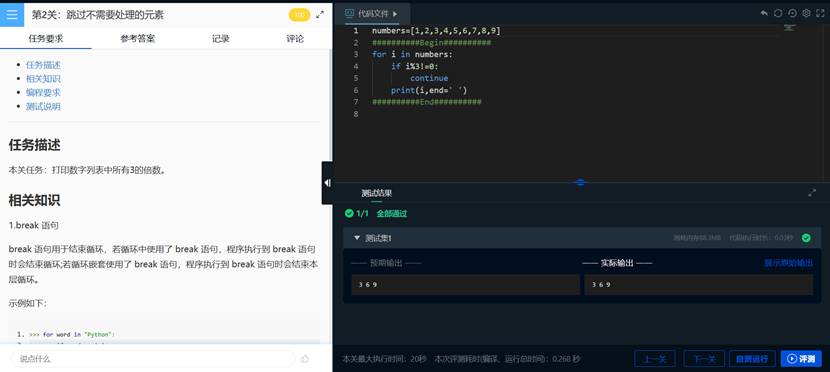The image size is (830, 372).
Task: Click the 1/1 test pass counter
Action: click(363, 214)
